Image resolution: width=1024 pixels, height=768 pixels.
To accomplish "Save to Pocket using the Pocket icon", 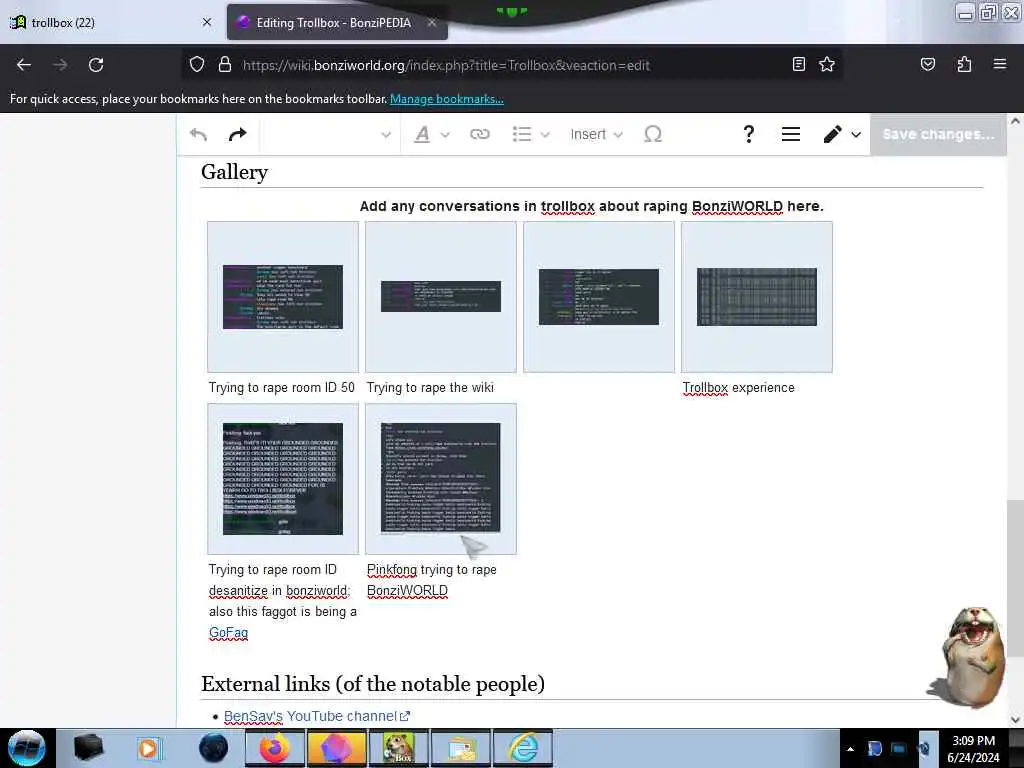I will pyautogui.click(x=927, y=64).
